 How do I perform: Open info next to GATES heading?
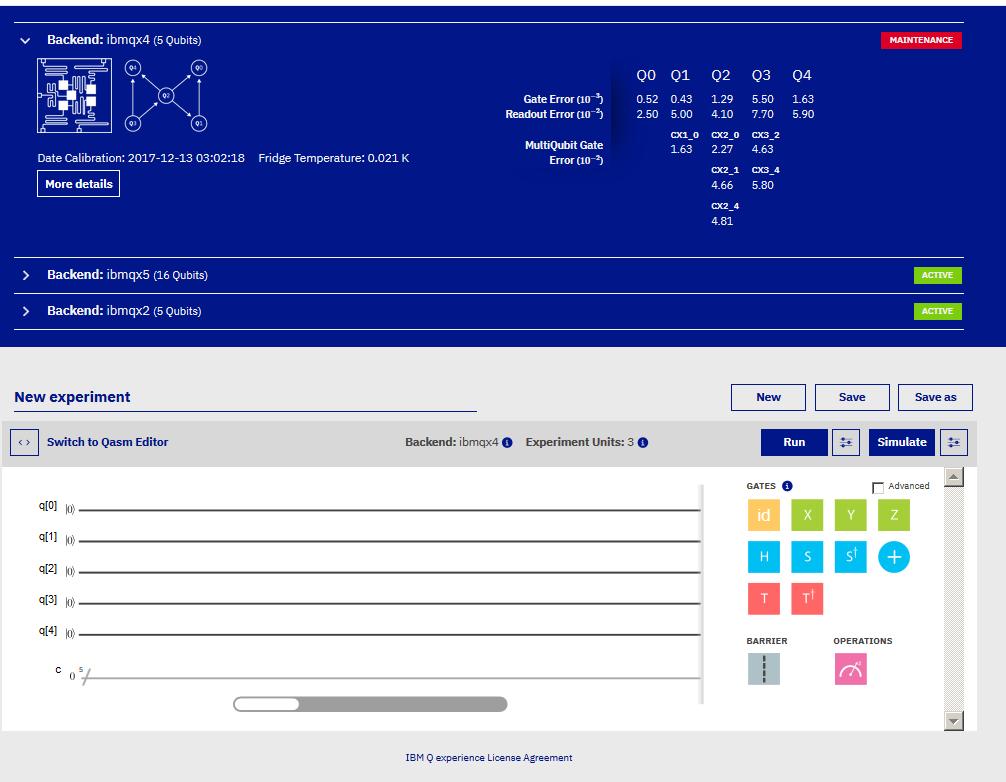click(x=787, y=486)
